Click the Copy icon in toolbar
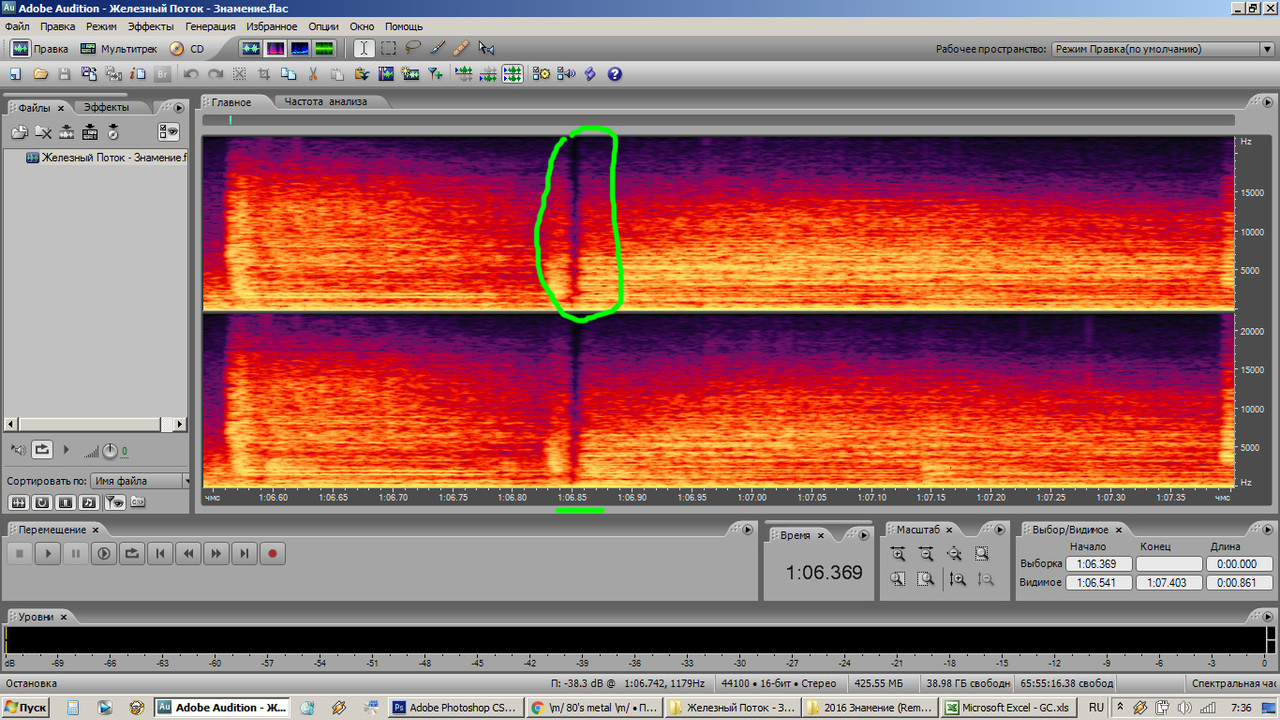This screenshot has height=720, width=1280. point(288,74)
